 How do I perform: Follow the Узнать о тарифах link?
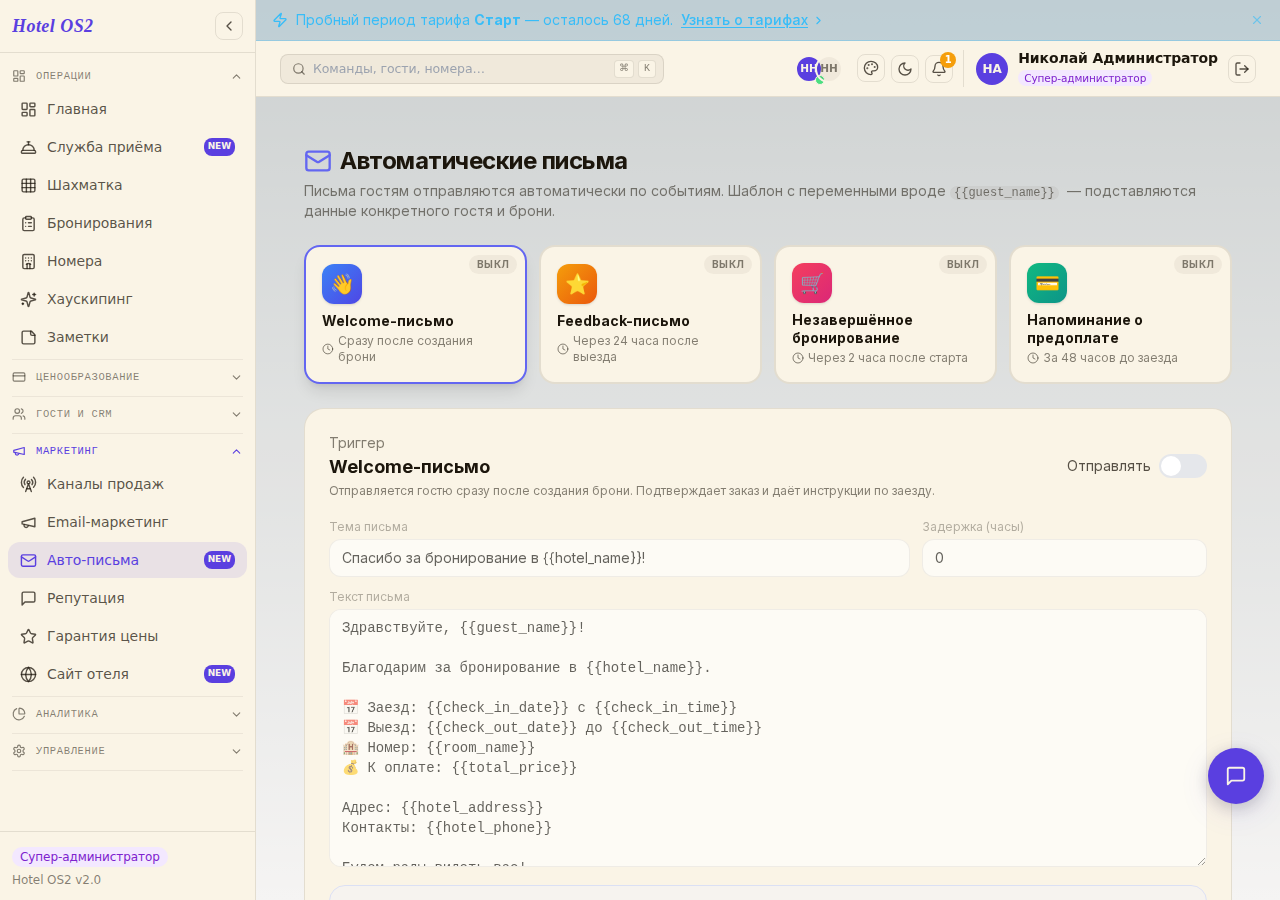coord(745,20)
